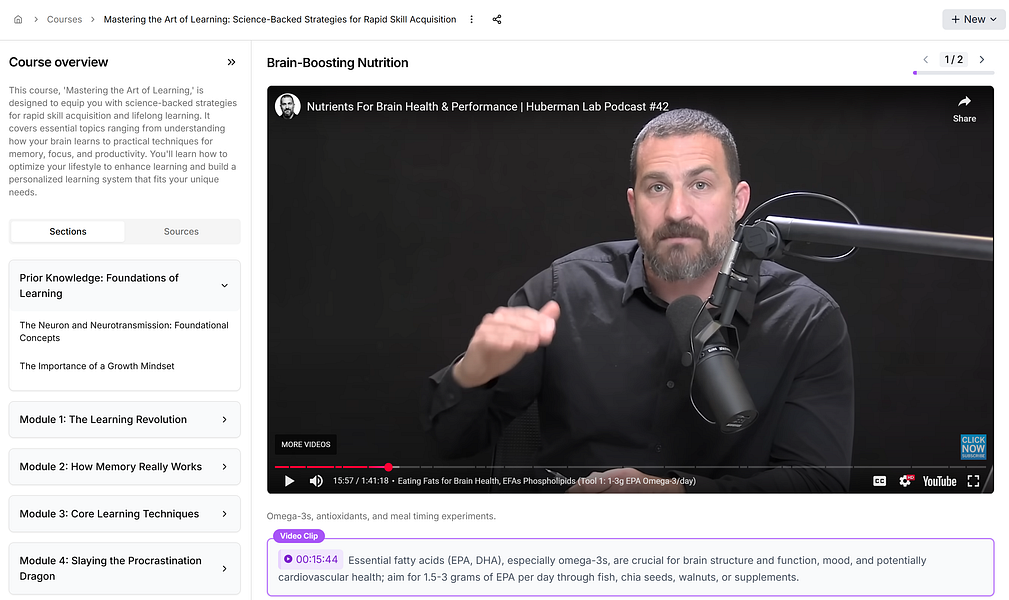
Task: Click the Video Clip tag label
Action: click(299, 536)
